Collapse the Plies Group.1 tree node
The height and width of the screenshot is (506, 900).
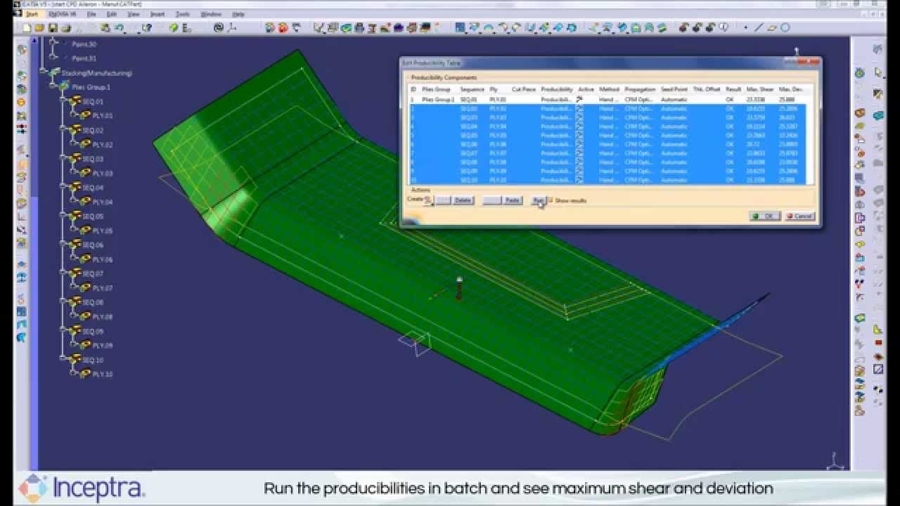[x=53, y=85]
